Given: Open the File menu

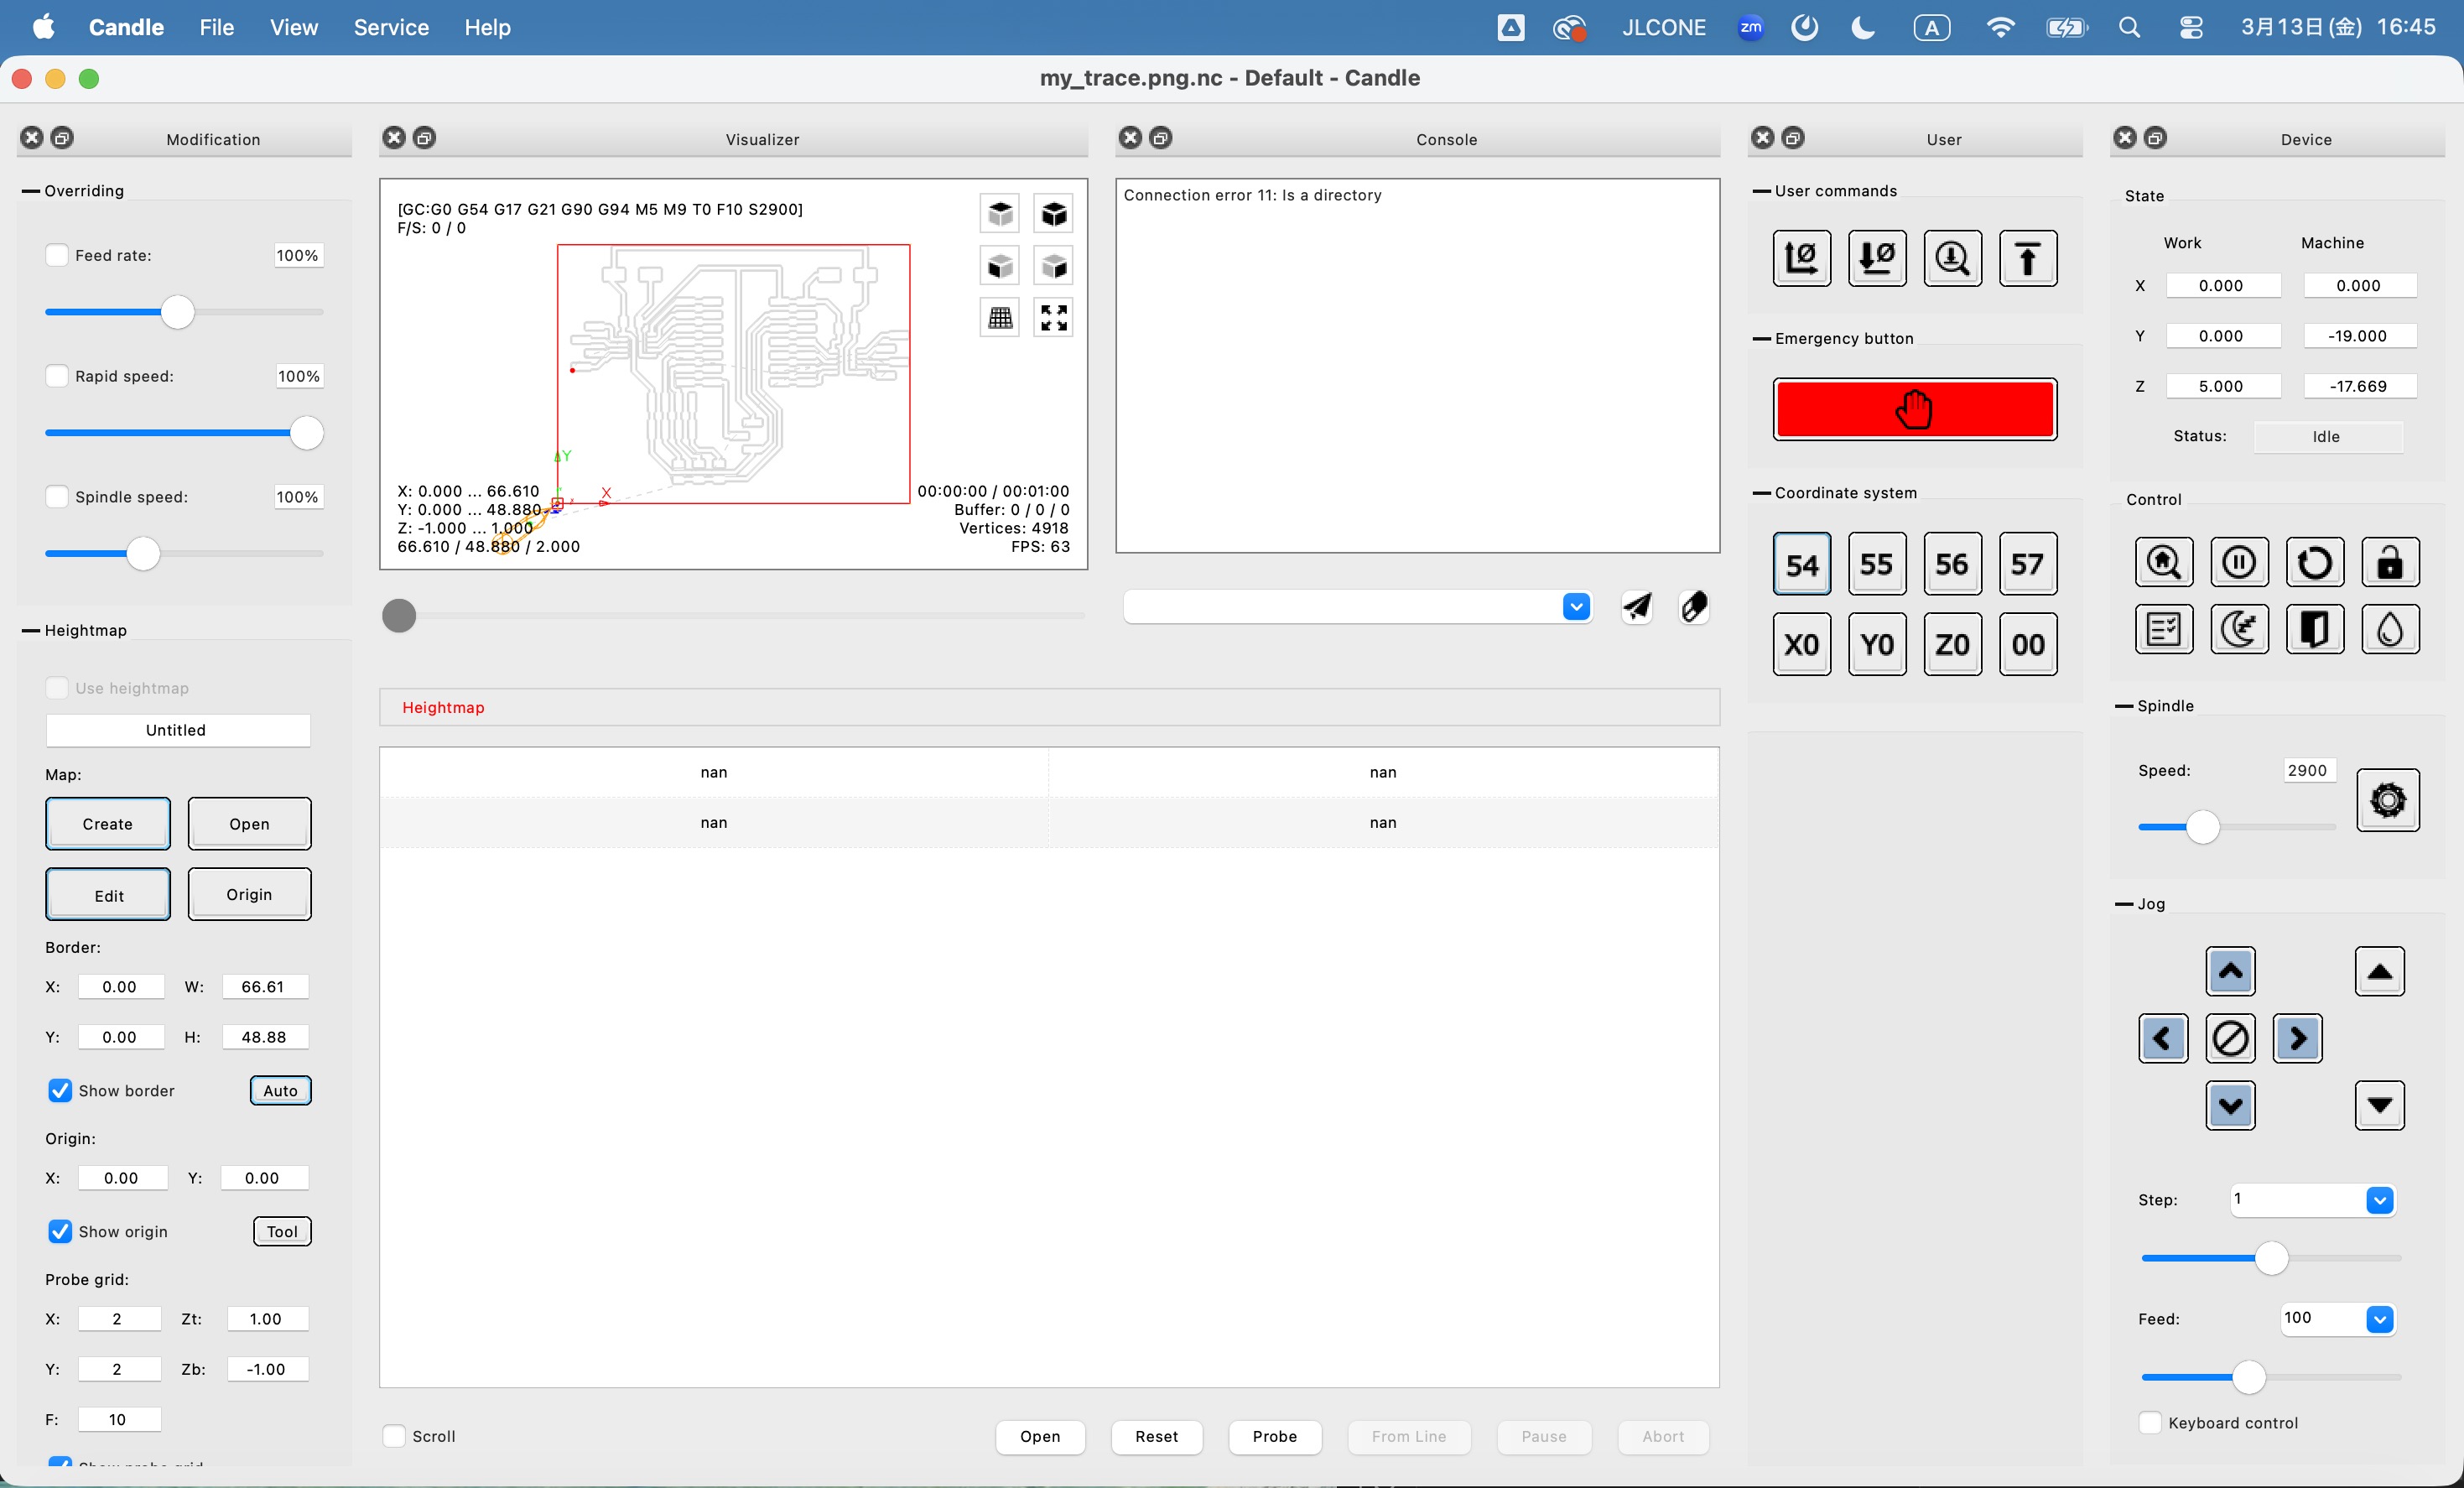Looking at the screenshot, I should (216, 27).
